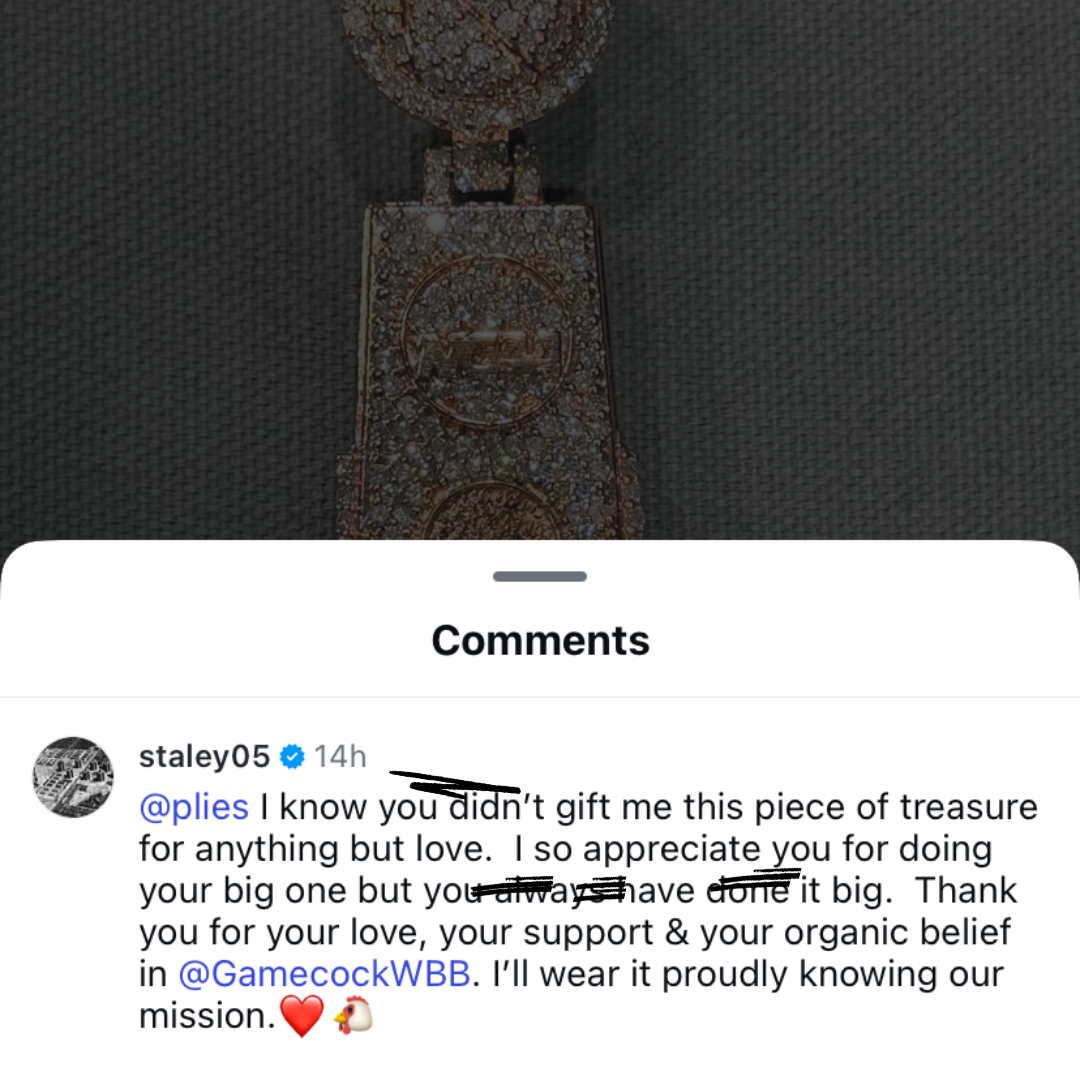Grab the Comments sheet drag handle

tap(540, 577)
